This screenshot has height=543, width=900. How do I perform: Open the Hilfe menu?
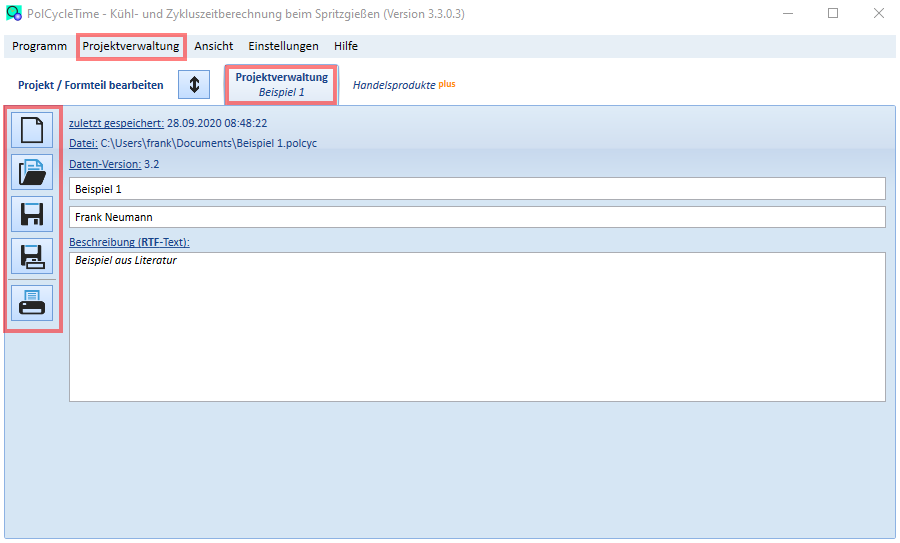coord(346,46)
